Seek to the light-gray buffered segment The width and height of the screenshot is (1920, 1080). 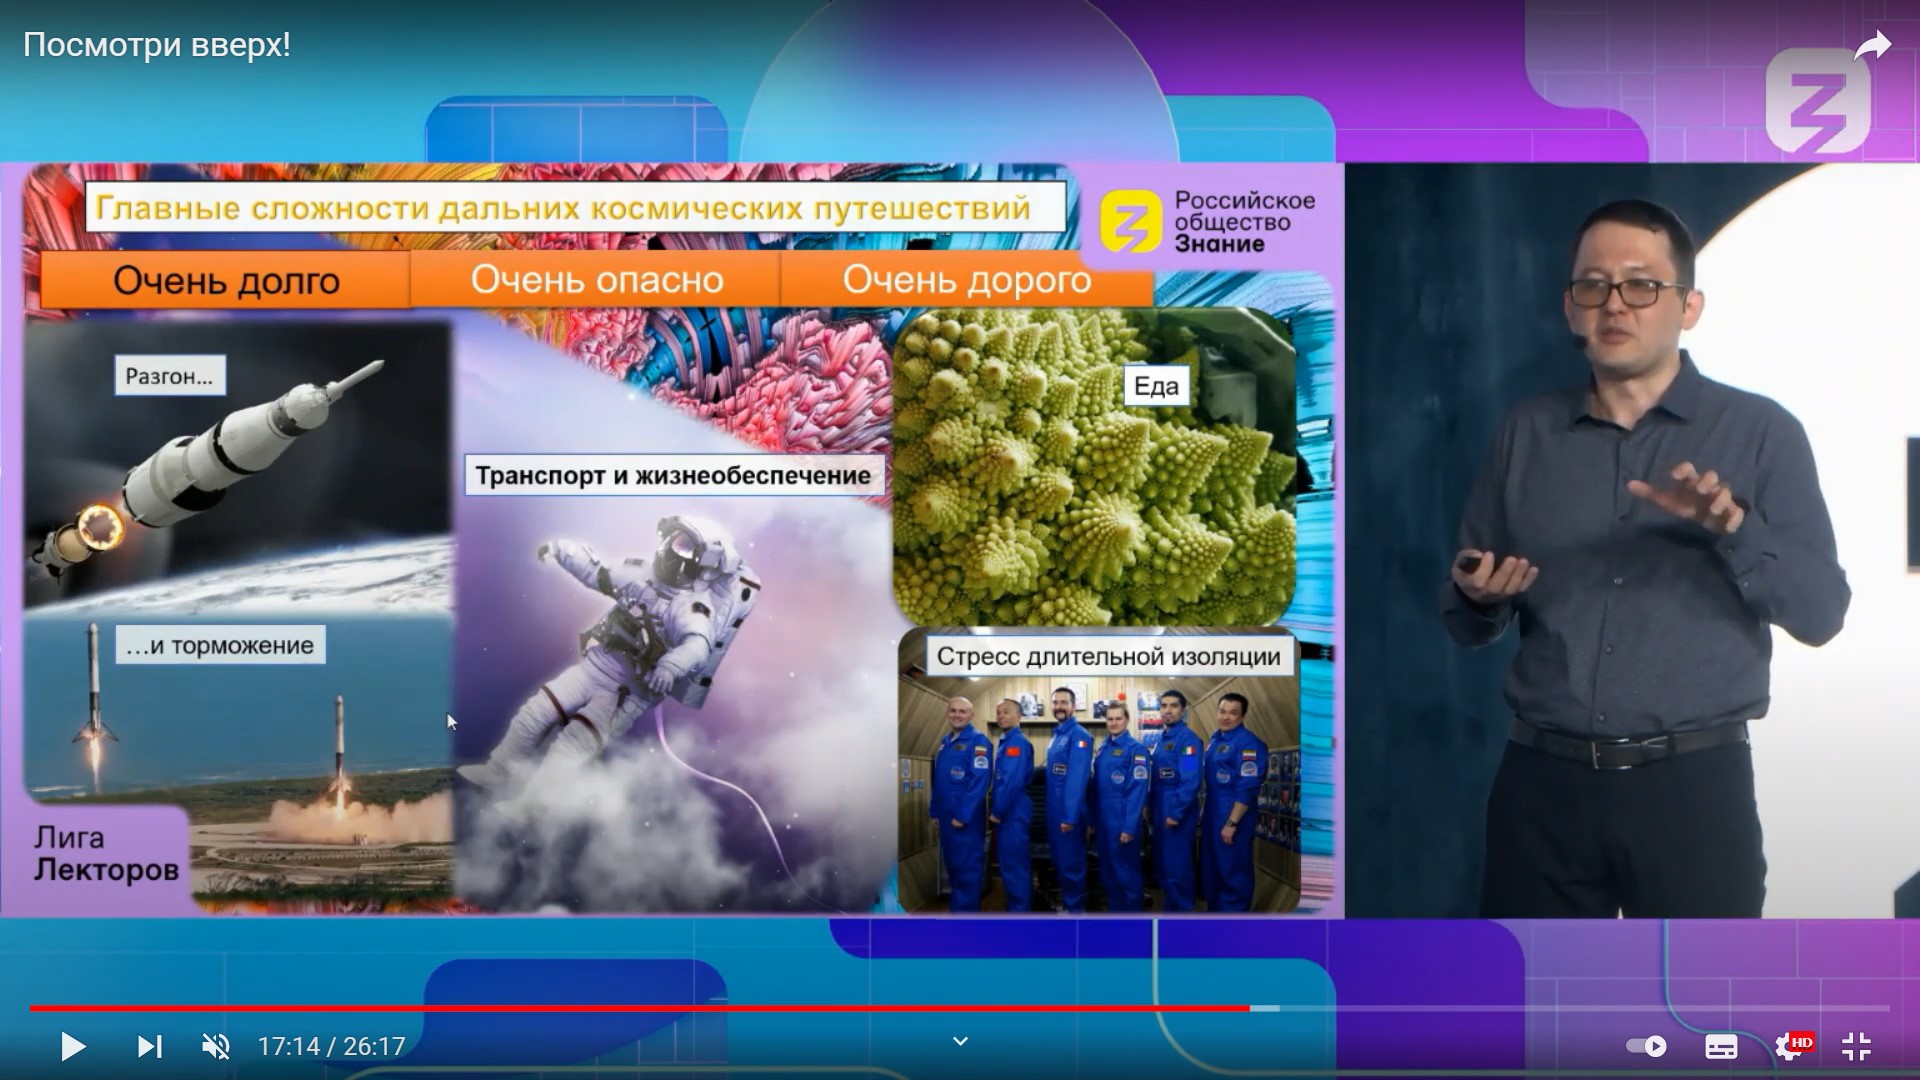[x=1266, y=1008]
